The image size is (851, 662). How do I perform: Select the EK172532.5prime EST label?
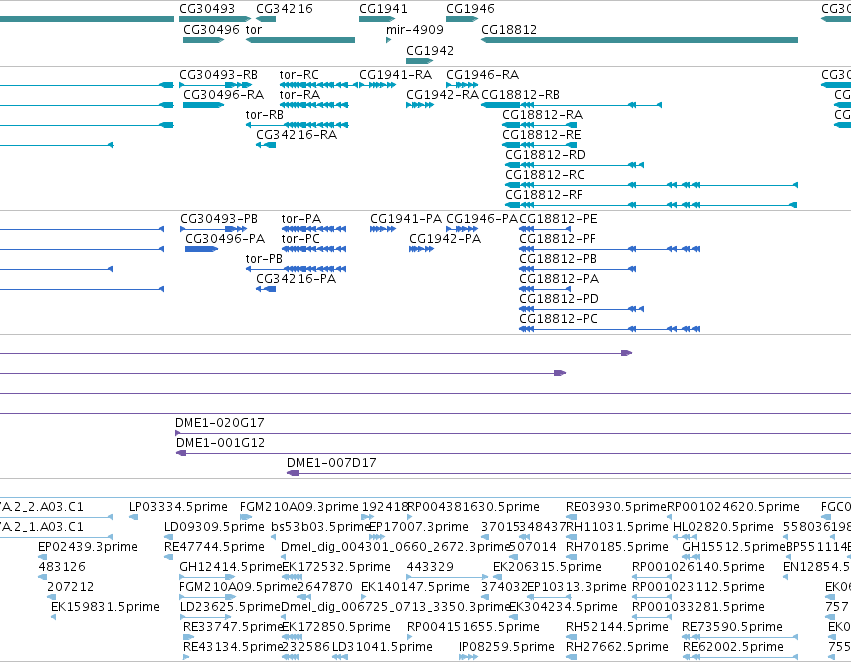[336, 568]
